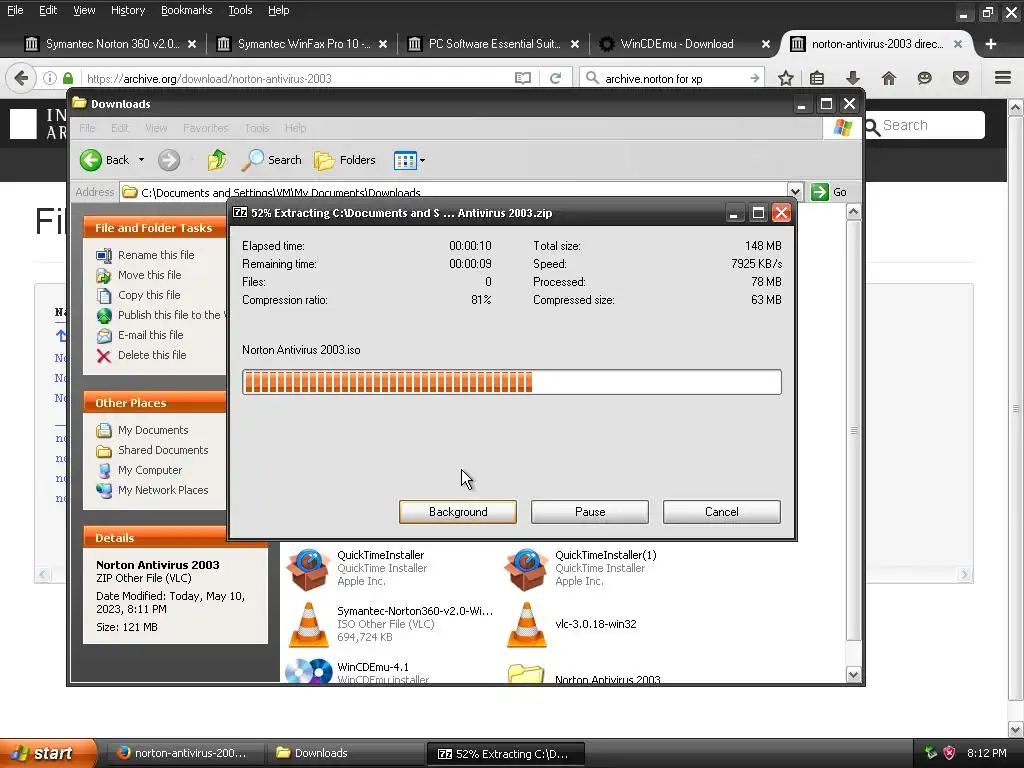1024x768 pixels.
Task: Go to Firefox Home icon
Action: pyautogui.click(x=888, y=78)
